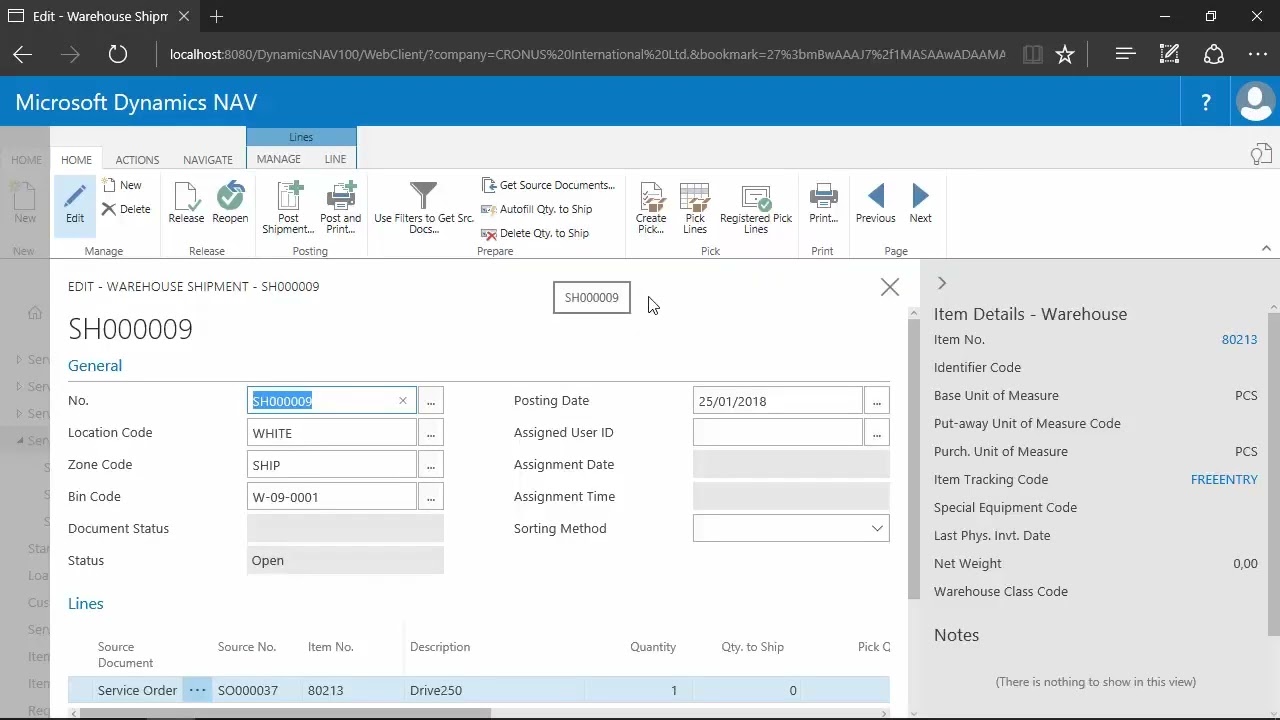The width and height of the screenshot is (1280, 720).
Task: Print the warehouse shipment
Action: pyautogui.click(x=823, y=204)
